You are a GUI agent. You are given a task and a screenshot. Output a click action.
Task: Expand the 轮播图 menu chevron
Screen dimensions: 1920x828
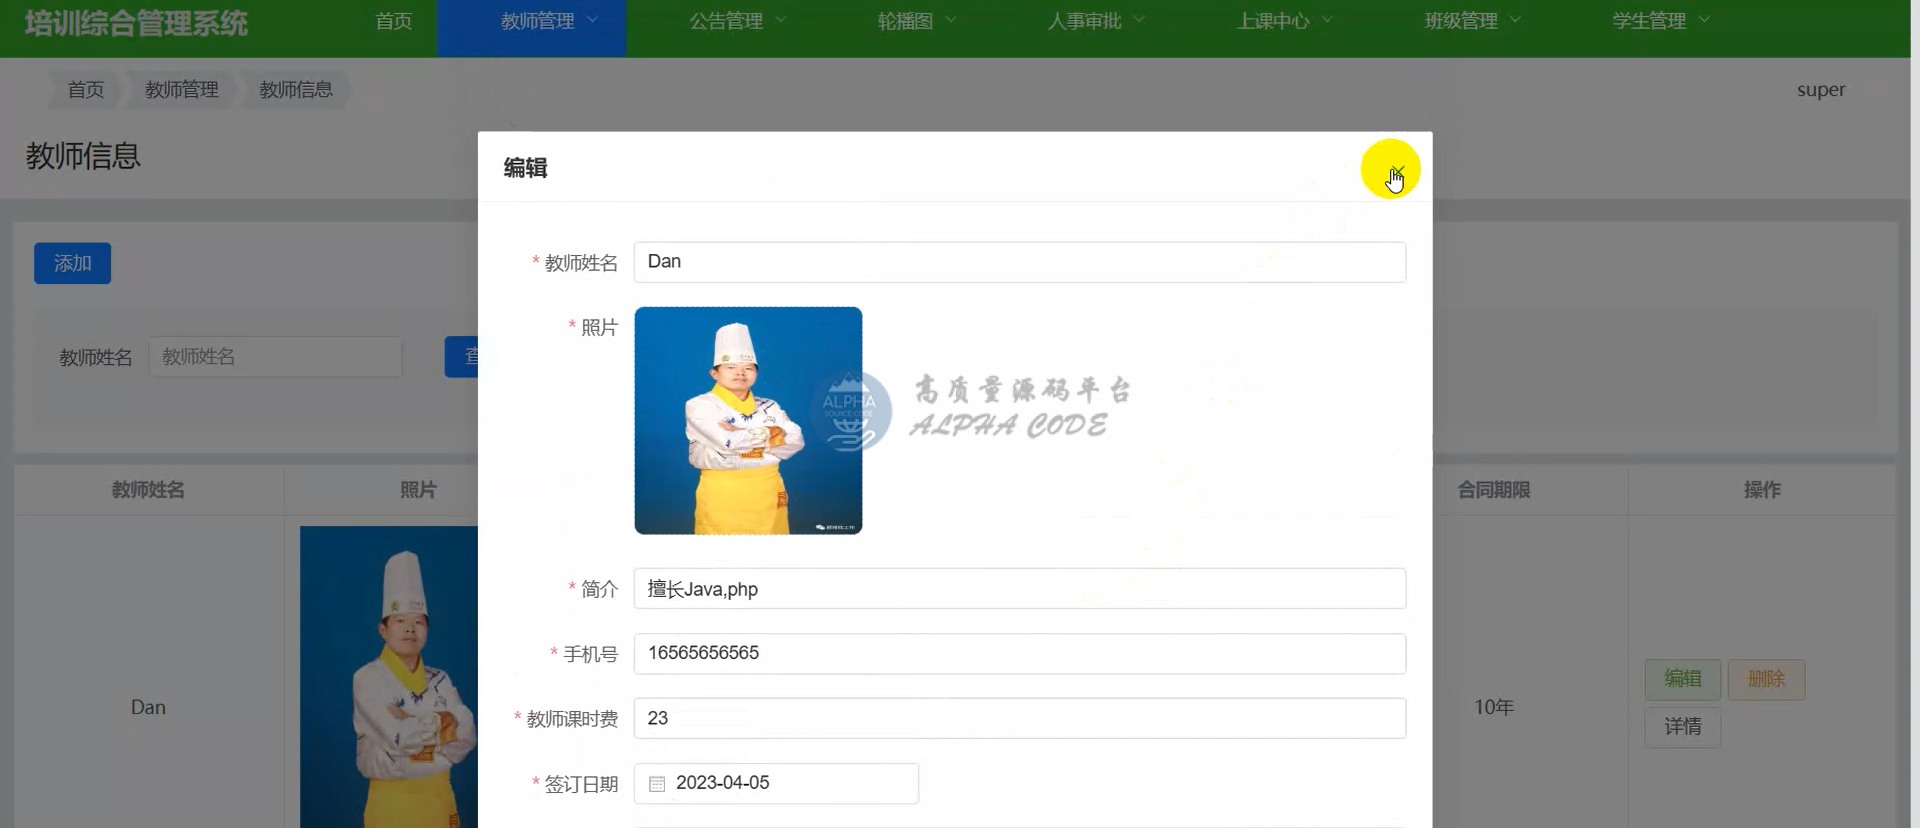click(x=951, y=20)
